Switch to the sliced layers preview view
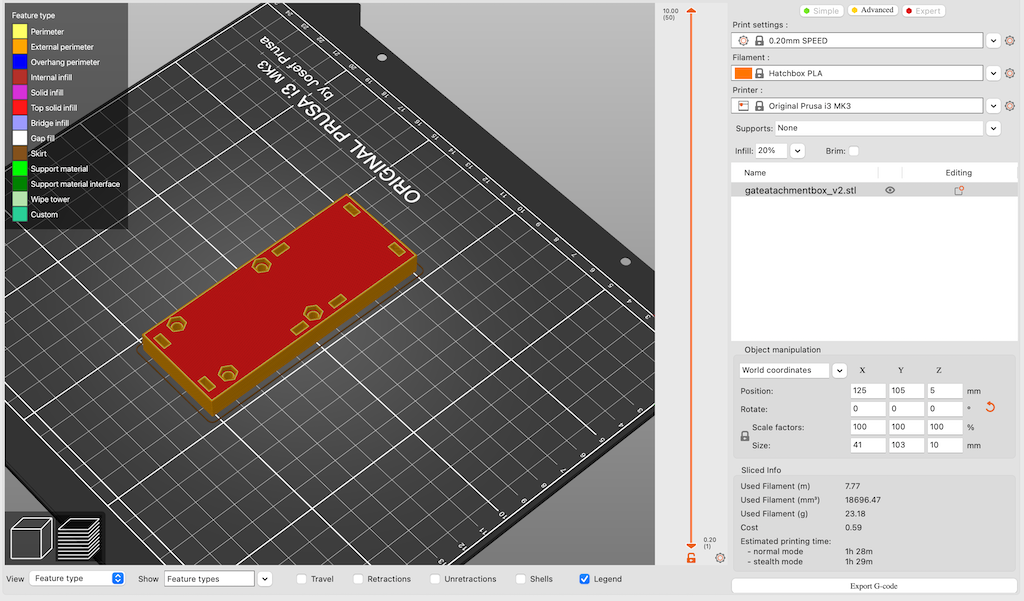 (x=78, y=538)
